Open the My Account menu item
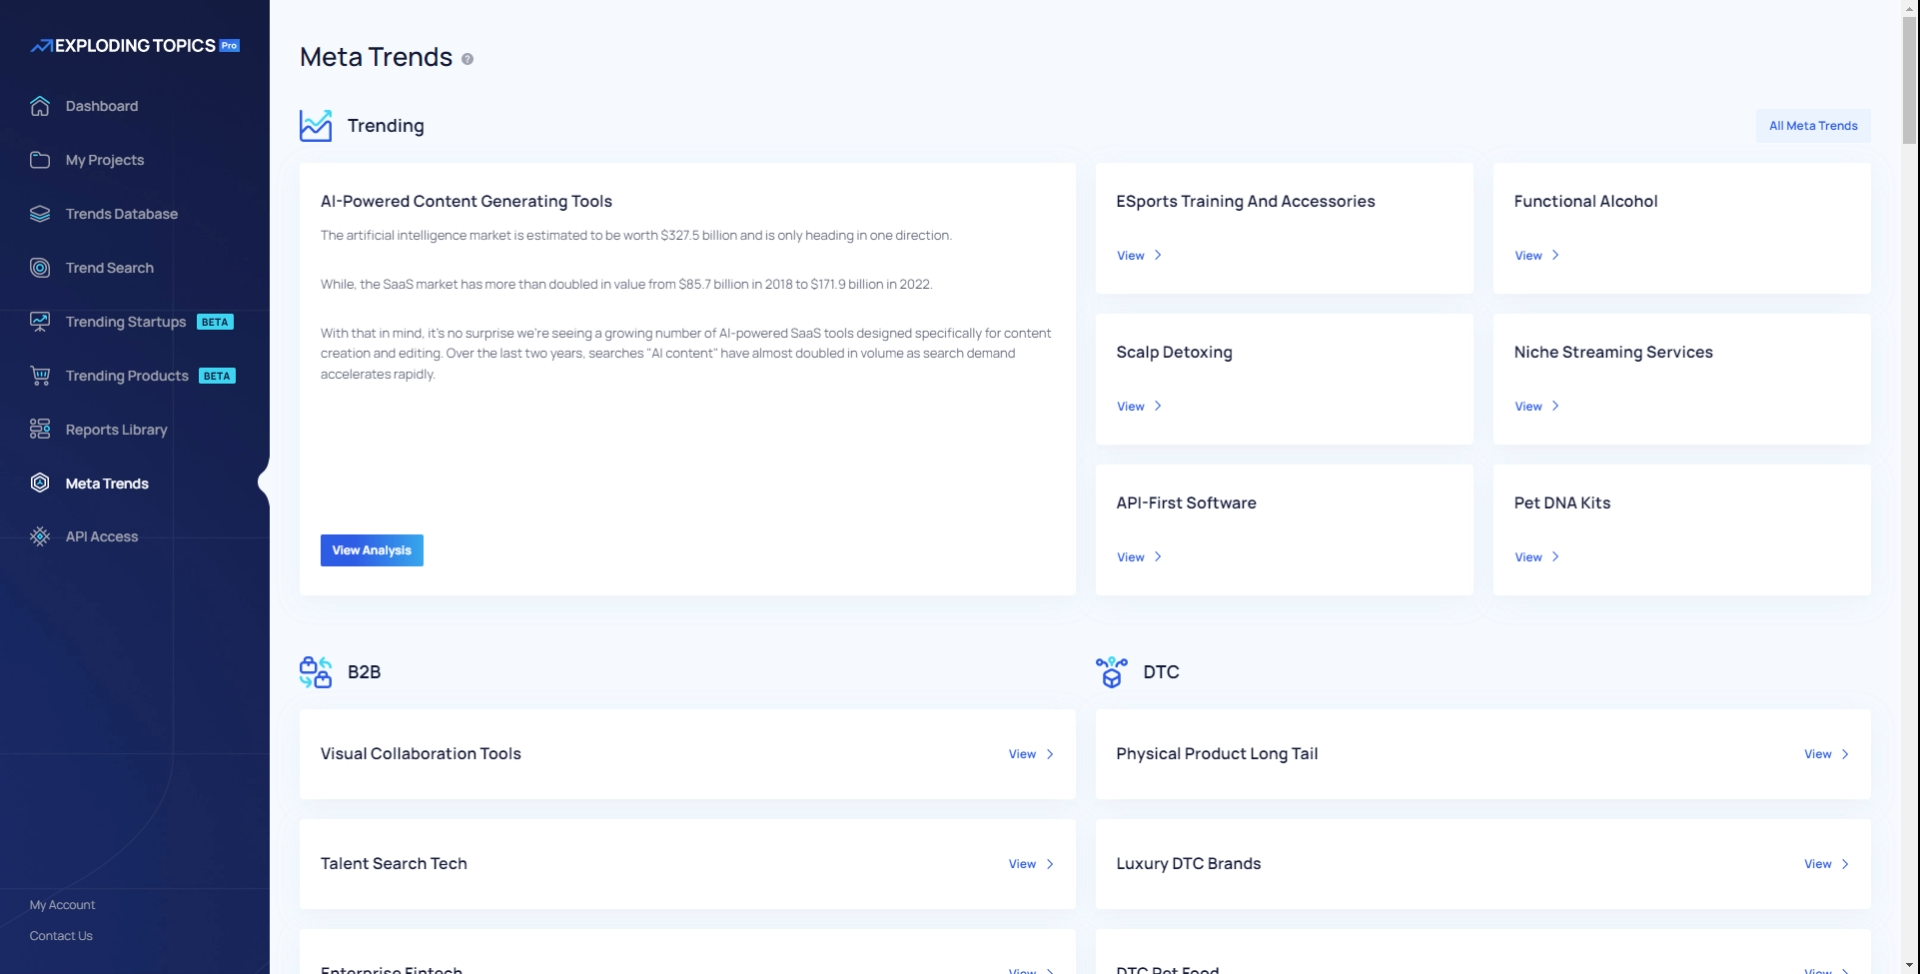The width and height of the screenshot is (1920, 974). 62,905
